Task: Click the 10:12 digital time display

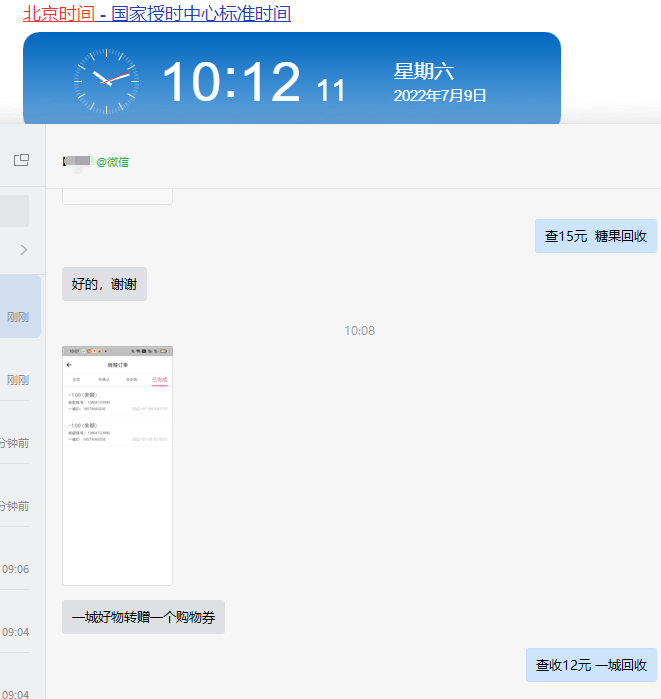Action: (231, 82)
